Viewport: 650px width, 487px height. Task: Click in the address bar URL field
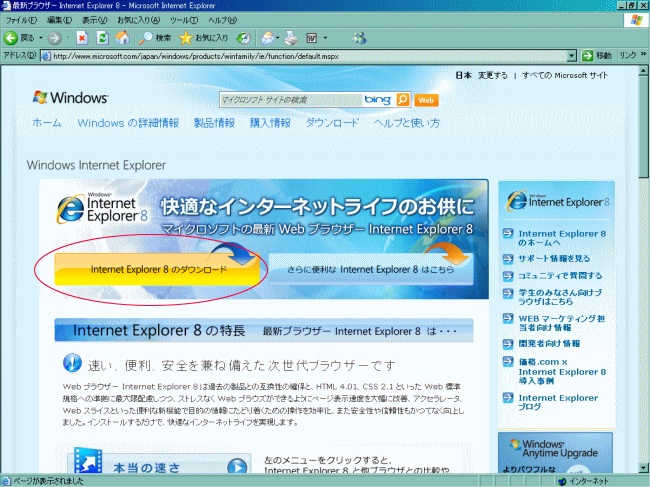[x=309, y=56]
